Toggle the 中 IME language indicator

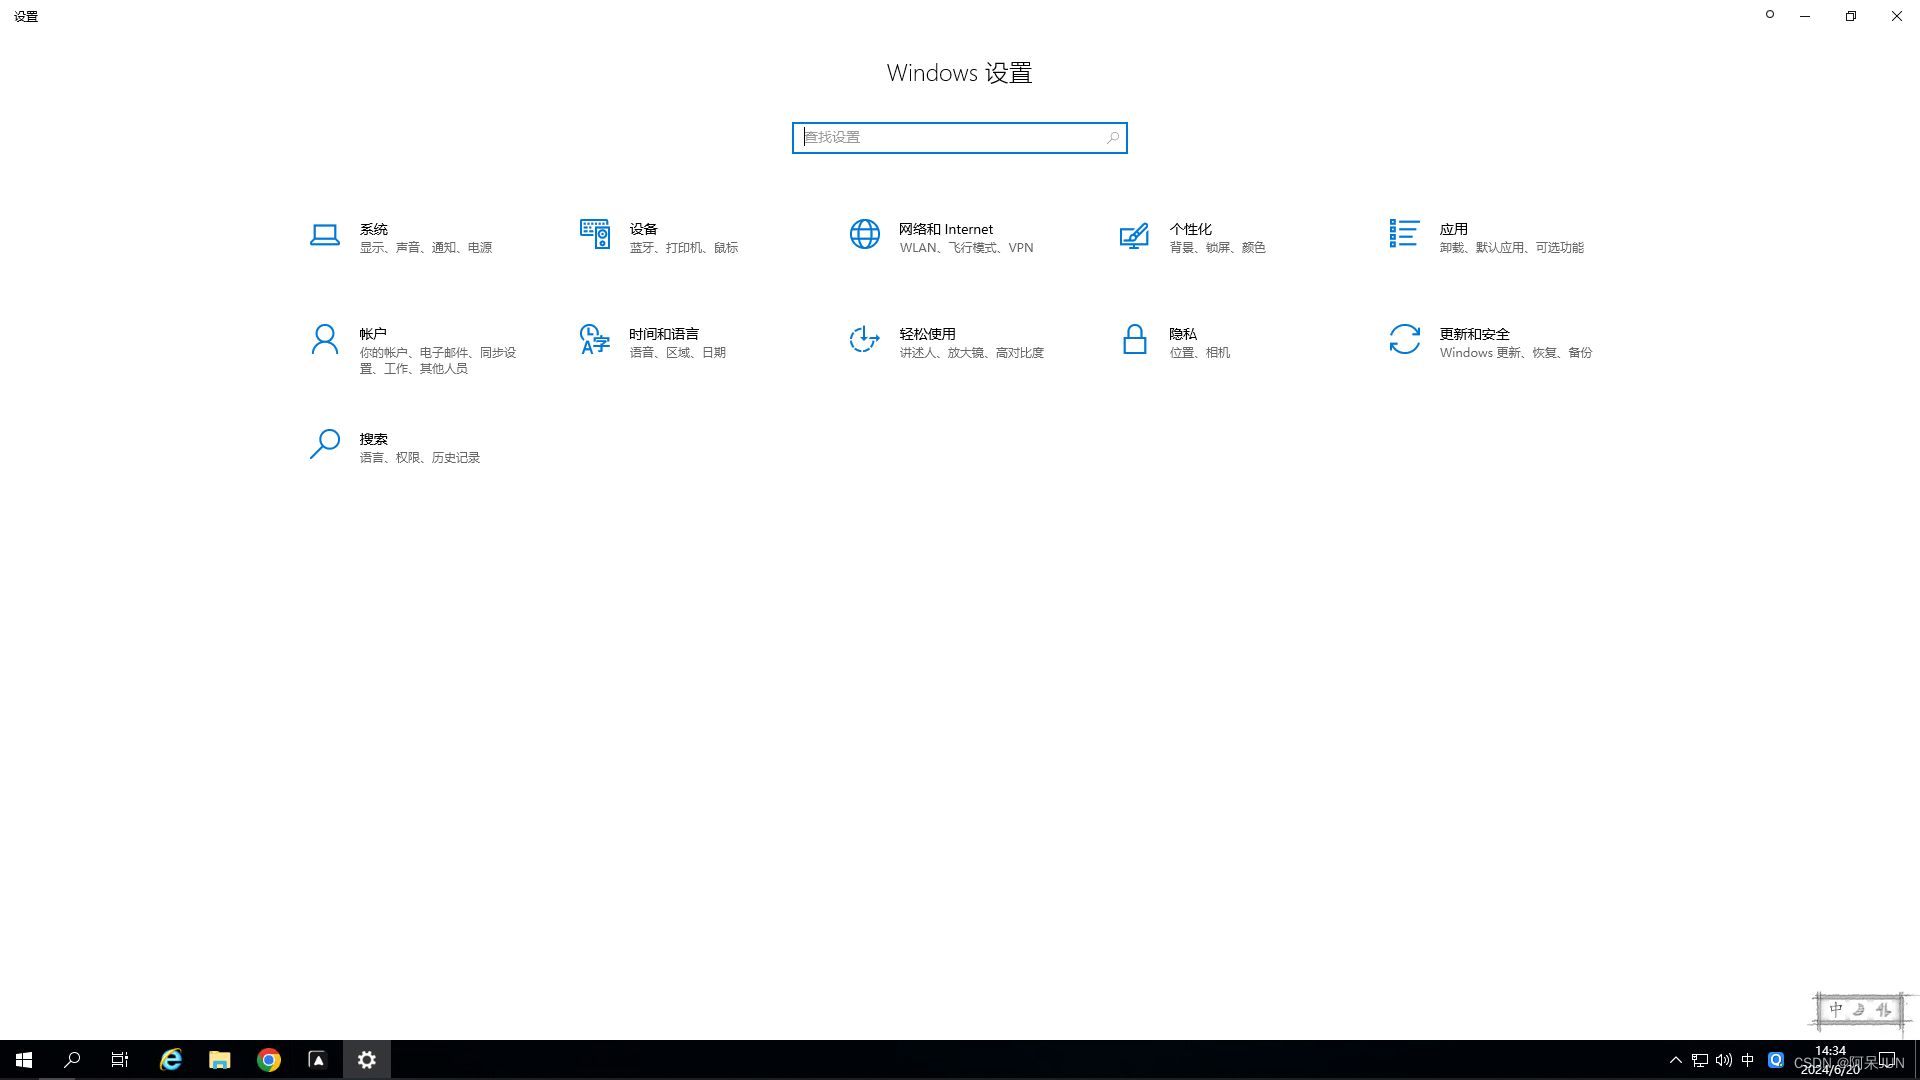[1747, 1060]
